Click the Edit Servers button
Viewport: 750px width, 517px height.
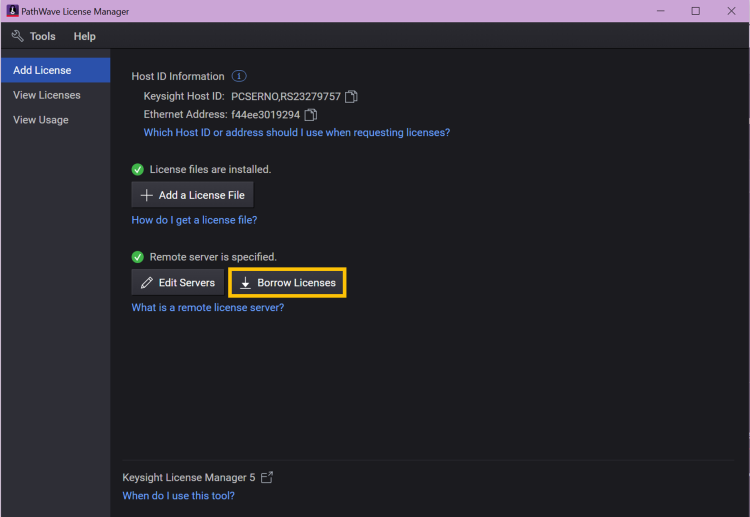pos(177,282)
